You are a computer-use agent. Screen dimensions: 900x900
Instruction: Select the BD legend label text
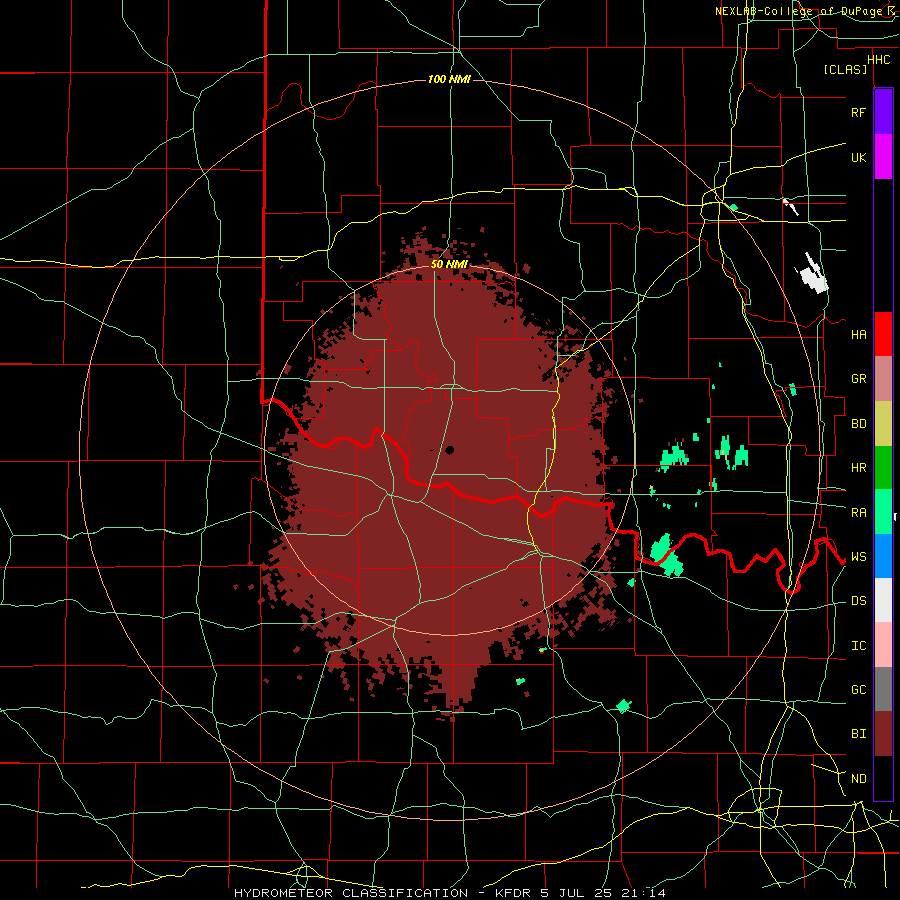(858, 424)
